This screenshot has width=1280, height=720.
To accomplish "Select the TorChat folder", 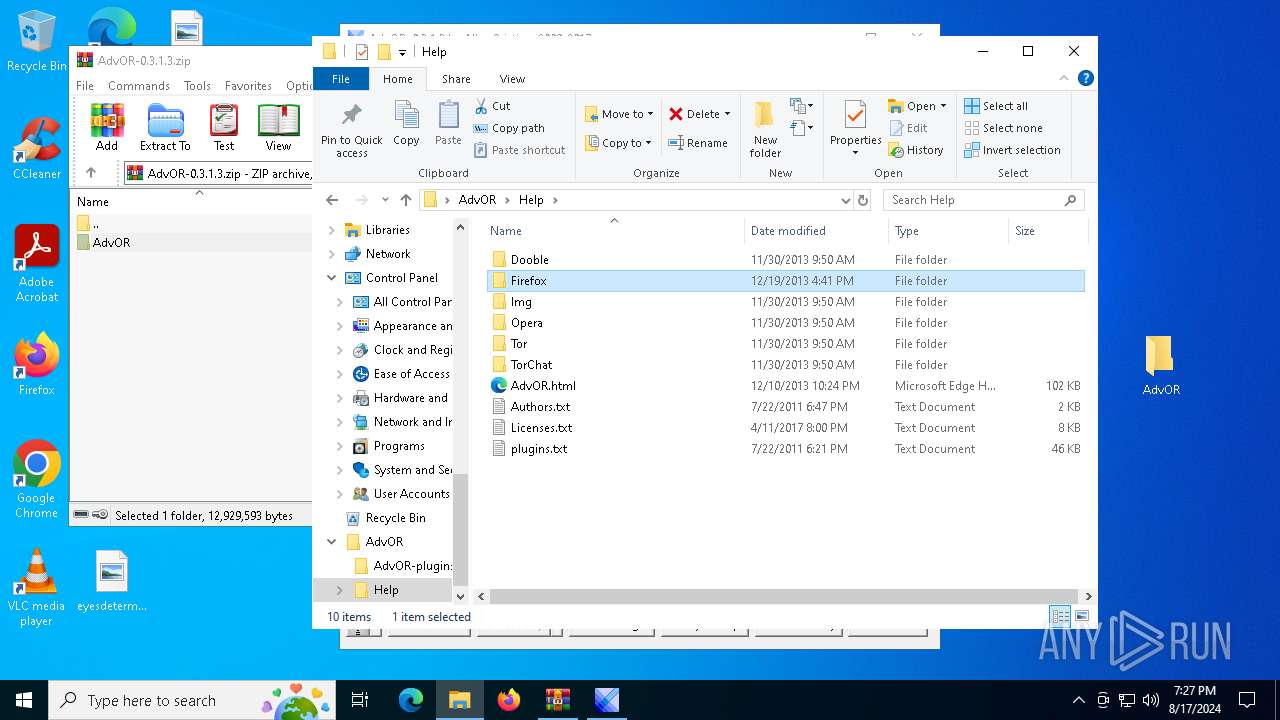I will click(x=785, y=365).
